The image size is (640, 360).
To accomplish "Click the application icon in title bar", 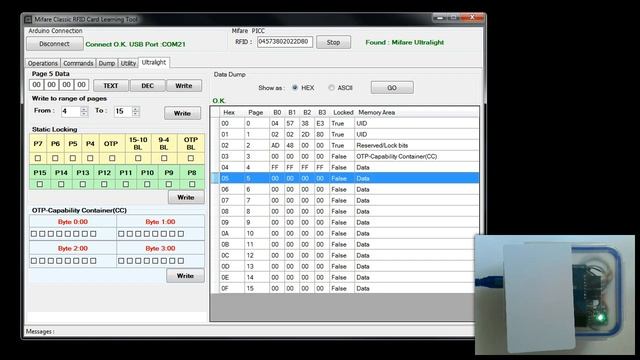I will 28,19.
